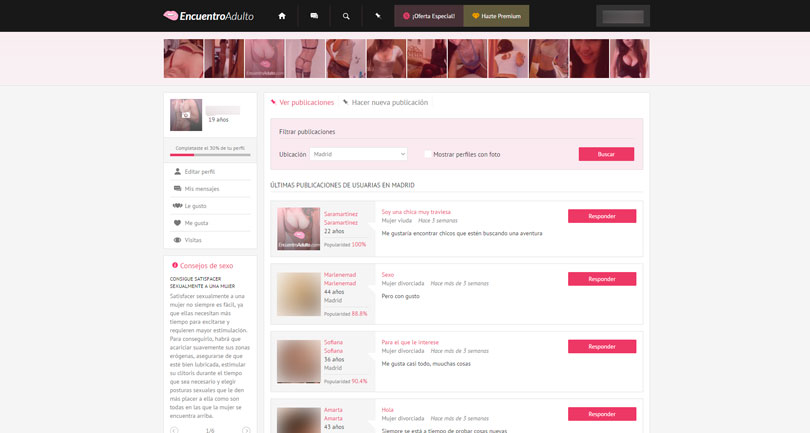Click the '19 años' text under username
The height and width of the screenshot is (433, 810).
pos(218,119)
